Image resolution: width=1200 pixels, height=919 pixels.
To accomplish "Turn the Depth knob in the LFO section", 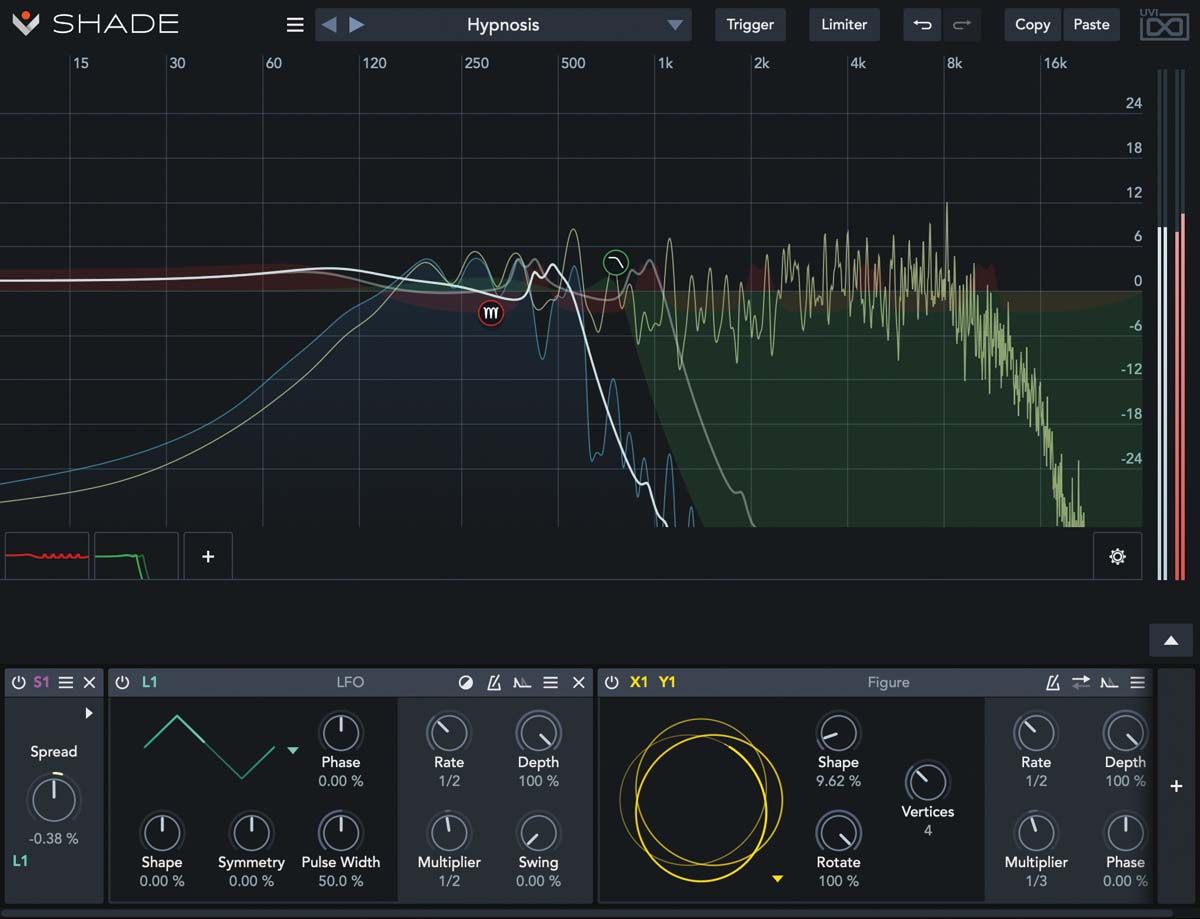I will point(538,734).
